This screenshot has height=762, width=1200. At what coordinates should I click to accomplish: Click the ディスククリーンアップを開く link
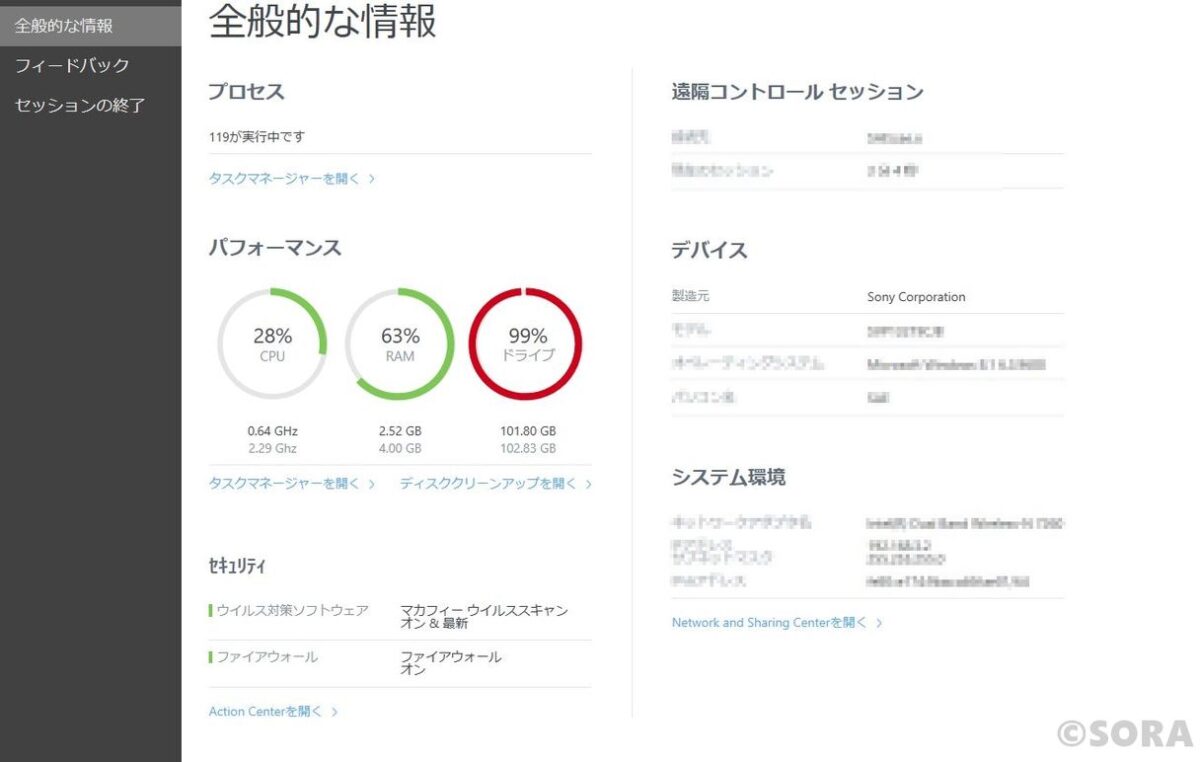(x=488, y=483)
